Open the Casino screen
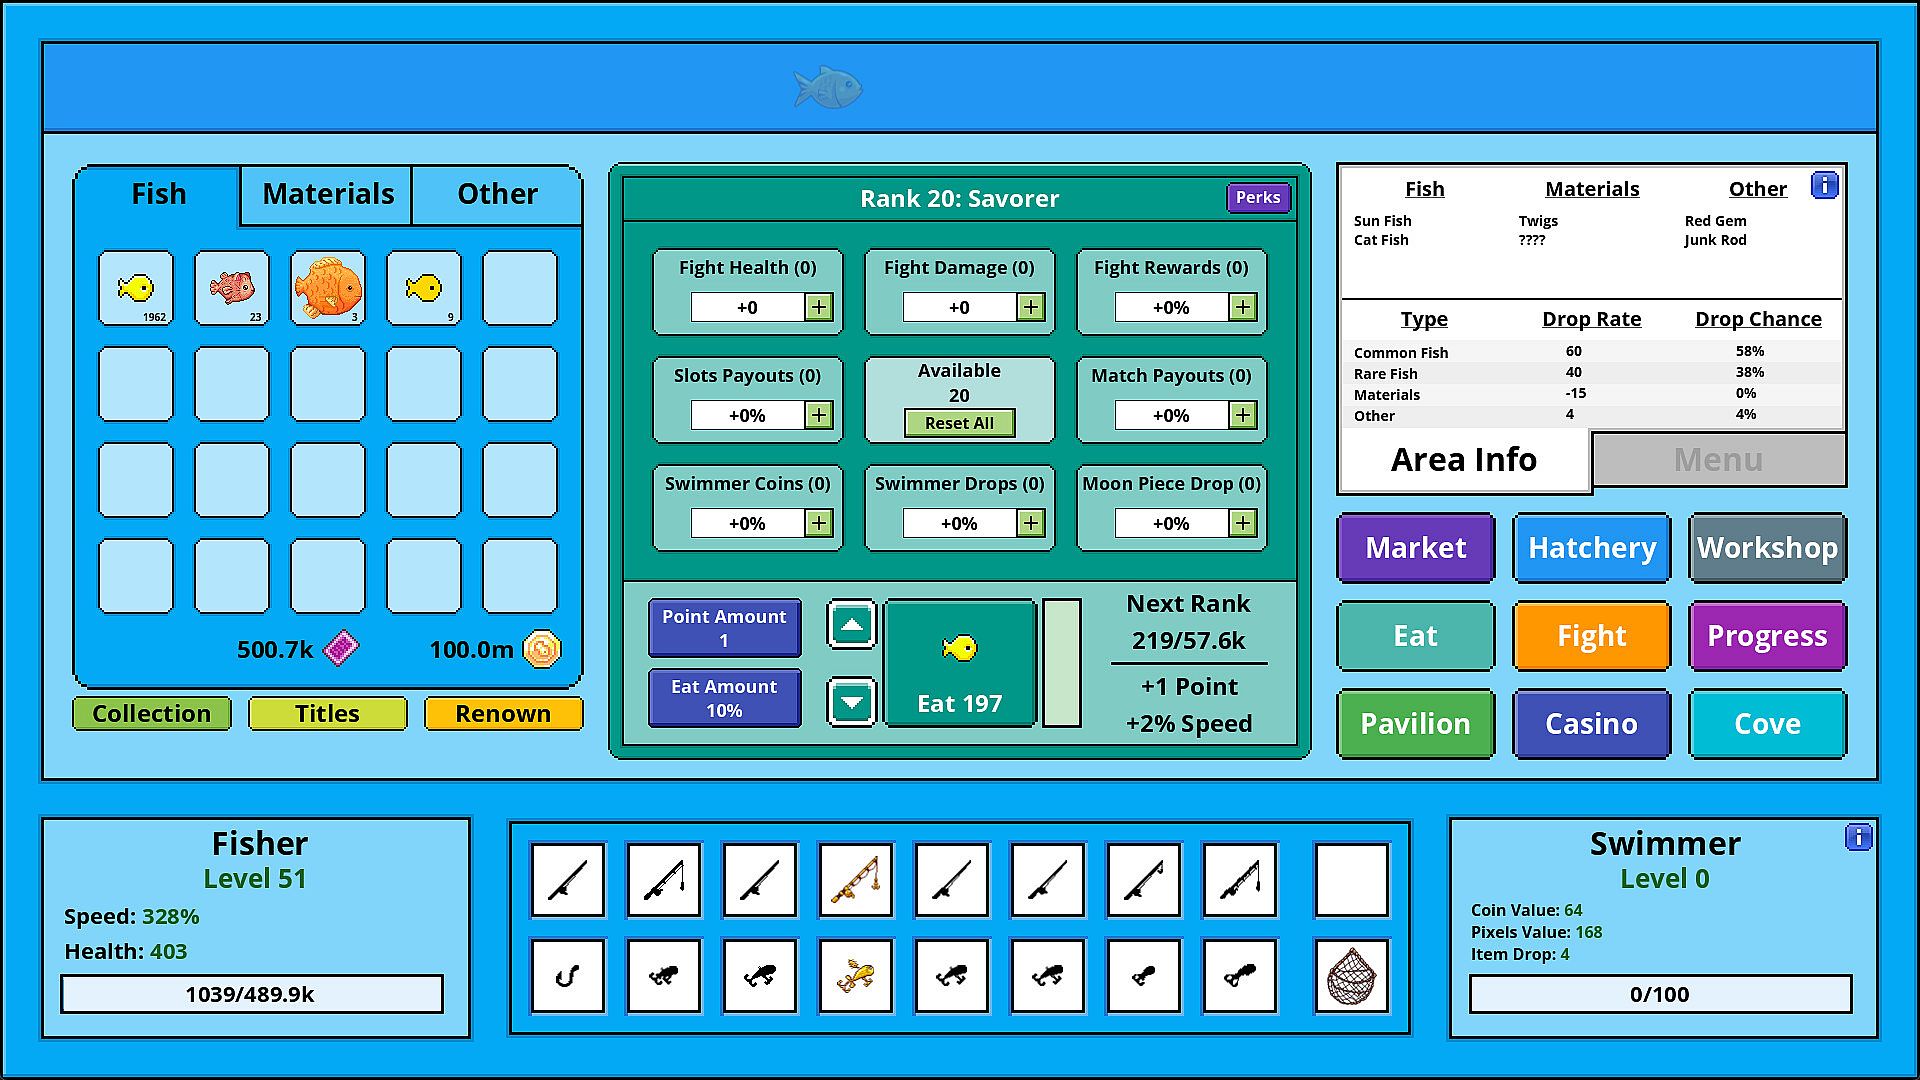 tap(1591, 724)
